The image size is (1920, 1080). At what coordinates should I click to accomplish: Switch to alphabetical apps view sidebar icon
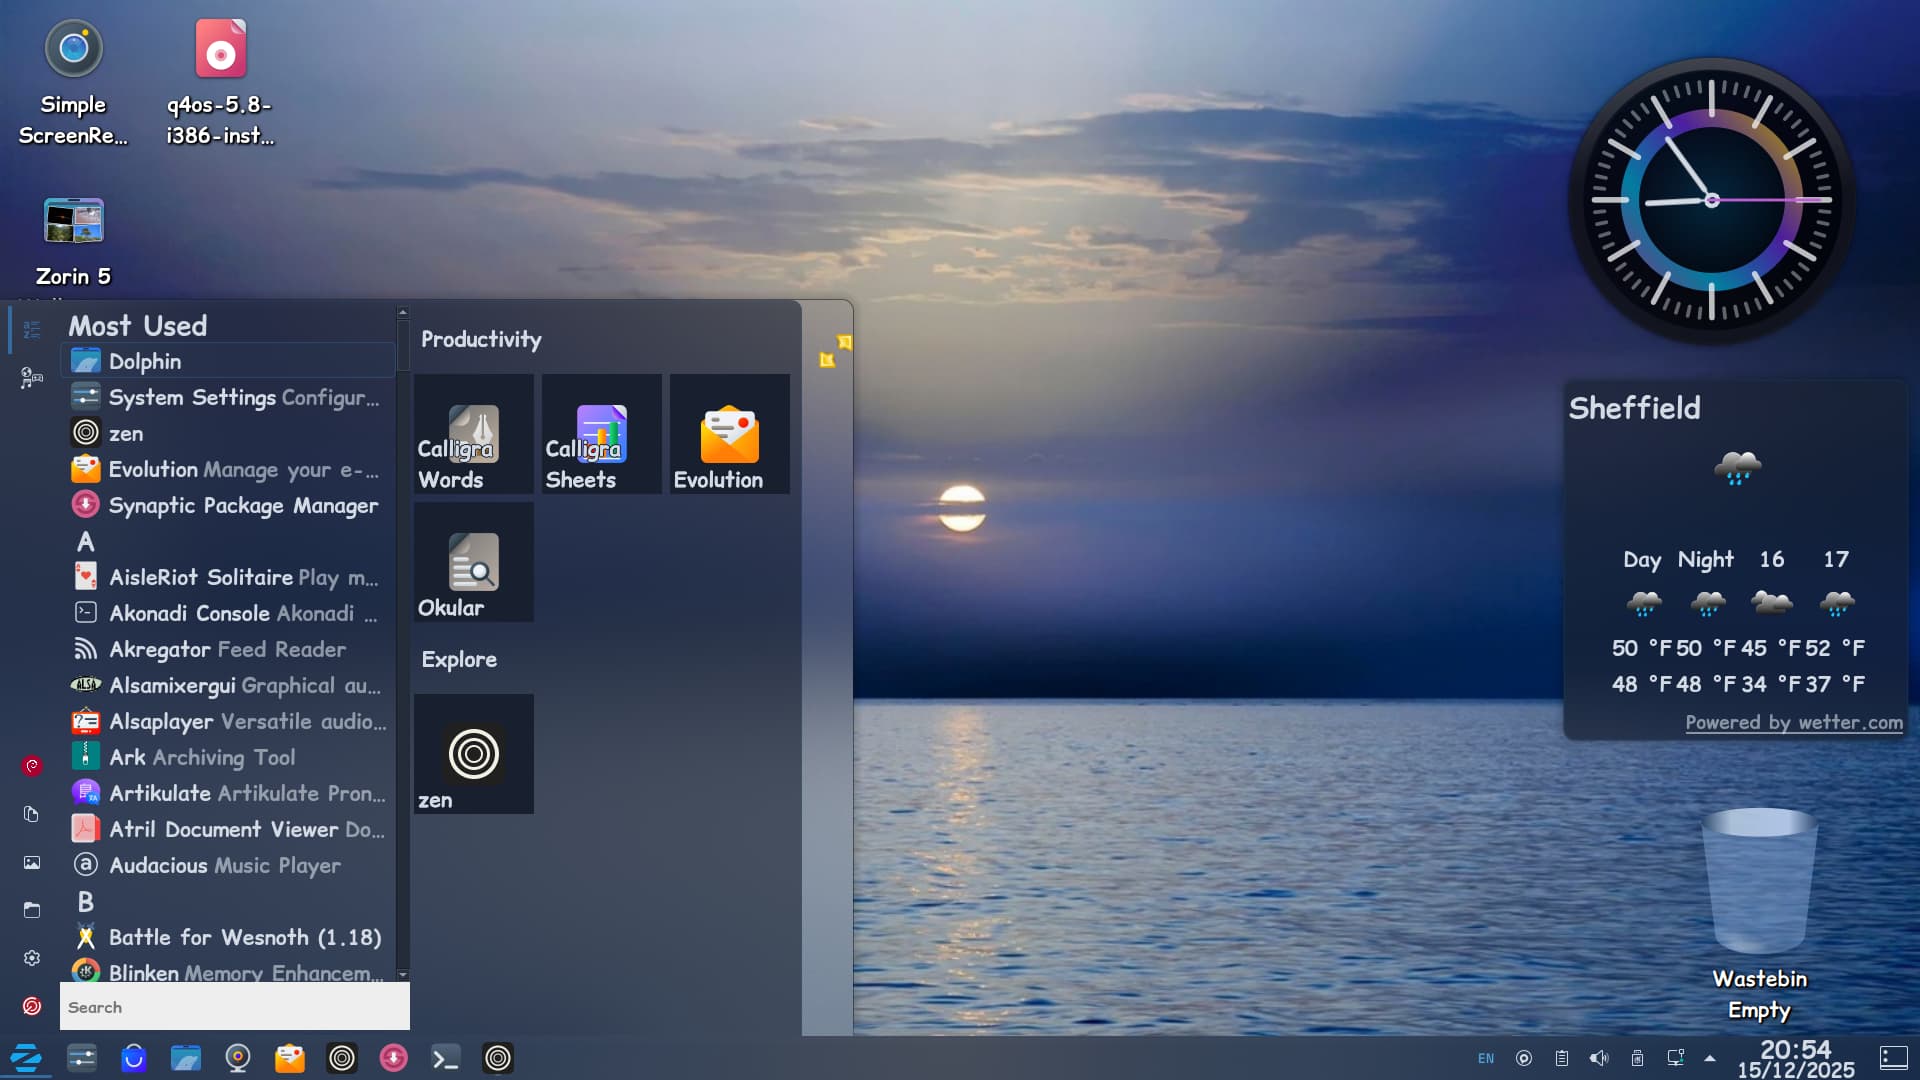[31, 329]
